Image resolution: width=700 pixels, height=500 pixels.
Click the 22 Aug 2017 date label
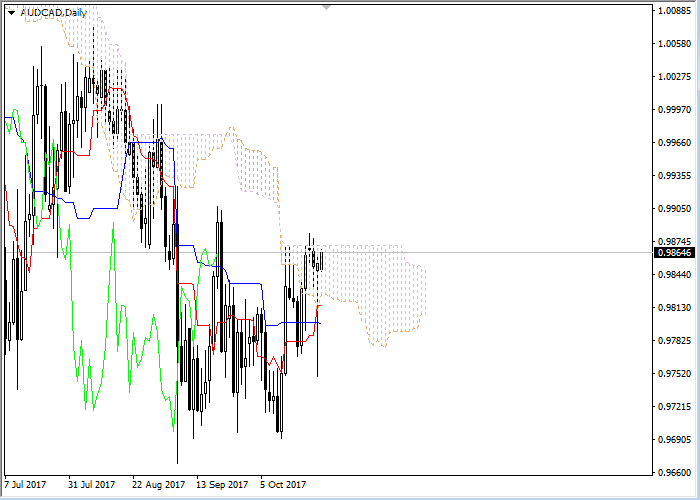[x=158, y=484]
